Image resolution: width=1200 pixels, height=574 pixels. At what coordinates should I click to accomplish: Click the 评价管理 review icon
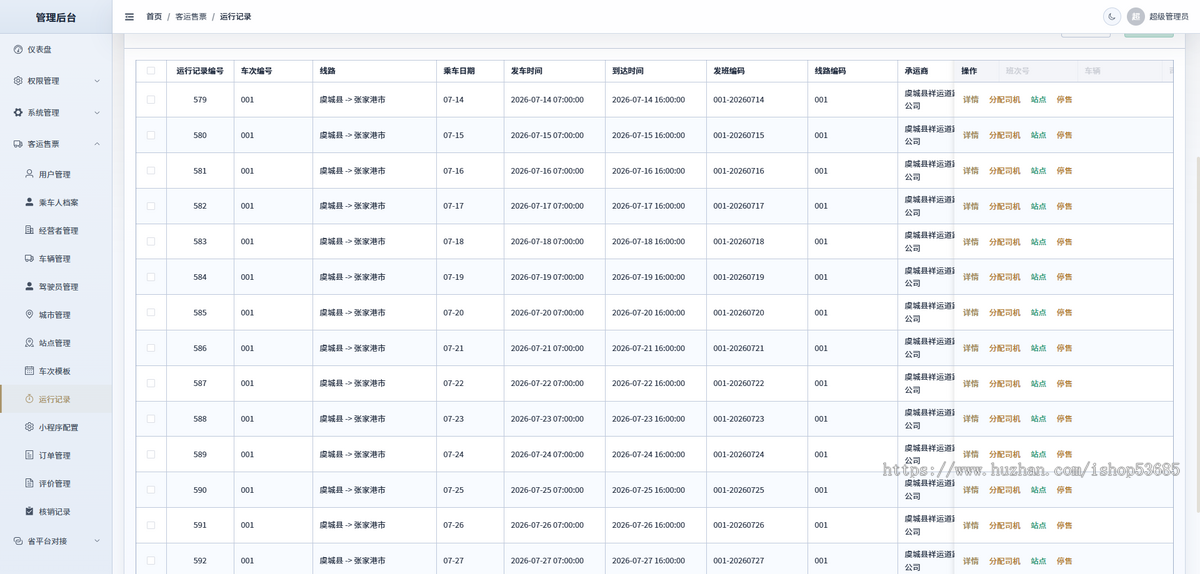[x=29, y=483]
